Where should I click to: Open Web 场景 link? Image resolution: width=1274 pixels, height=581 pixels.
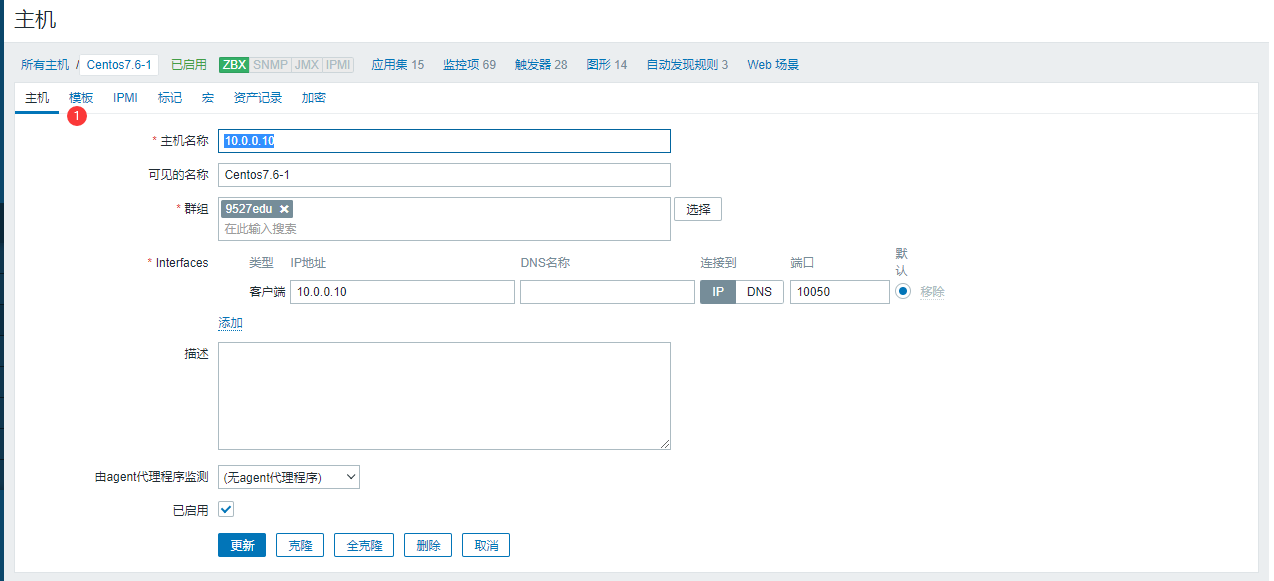coord(773,65)
